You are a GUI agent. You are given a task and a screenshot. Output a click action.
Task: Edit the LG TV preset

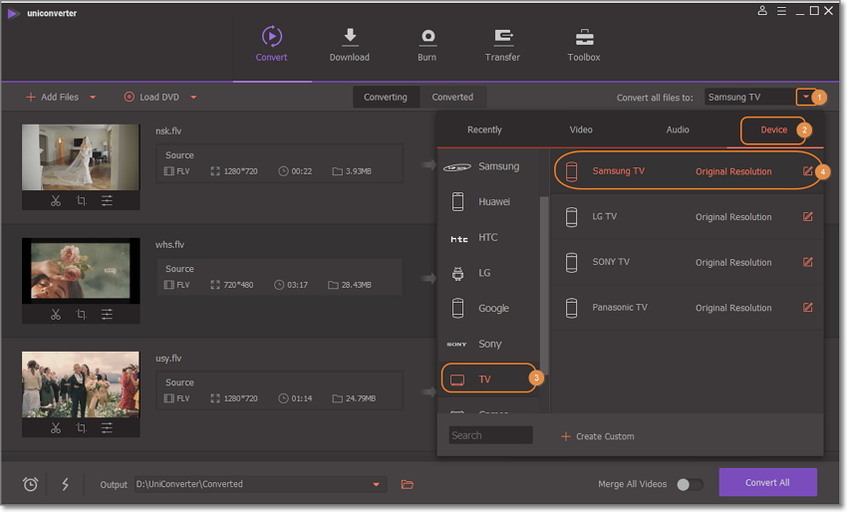(808, 217)
